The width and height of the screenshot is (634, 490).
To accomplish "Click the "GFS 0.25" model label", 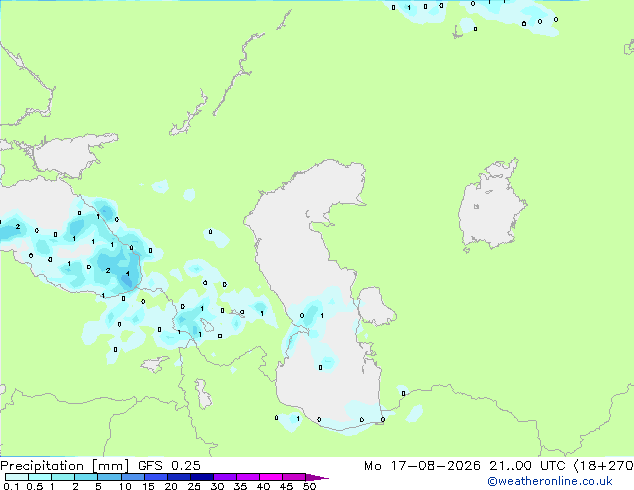I will [x=169, y=466].
